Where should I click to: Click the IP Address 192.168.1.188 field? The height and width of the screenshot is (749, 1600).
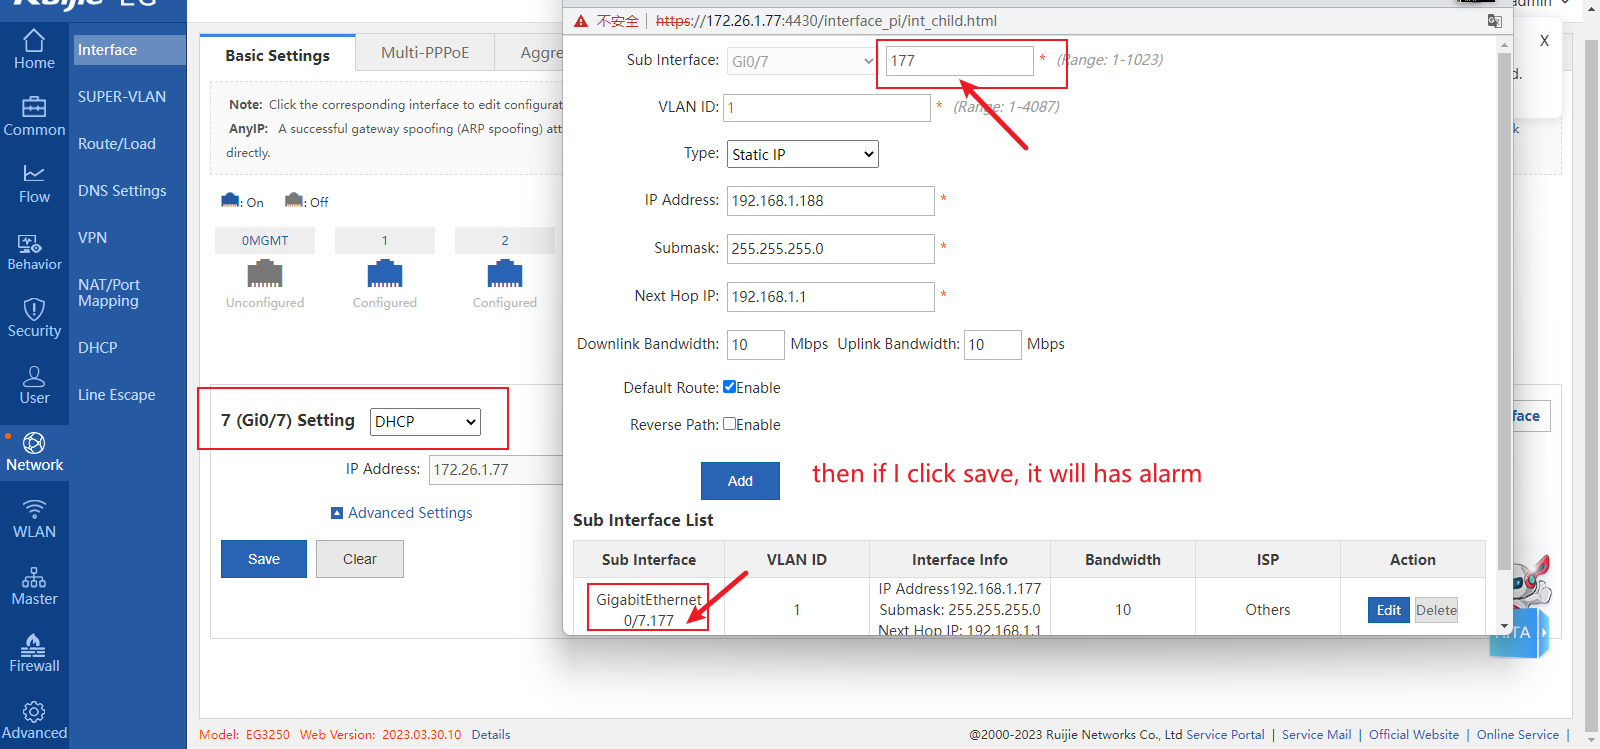831,201
